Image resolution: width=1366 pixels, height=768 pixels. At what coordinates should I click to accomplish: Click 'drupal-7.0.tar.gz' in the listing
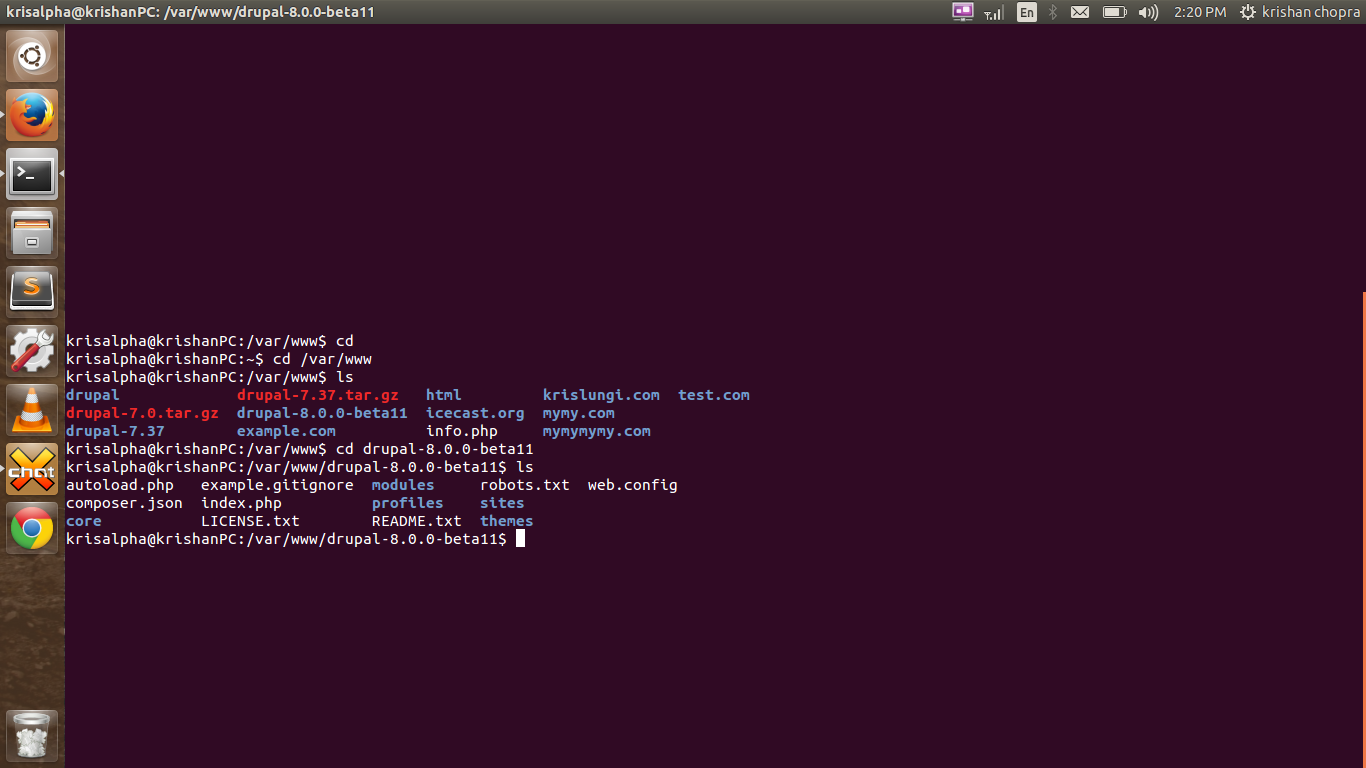tap(142, 413)
